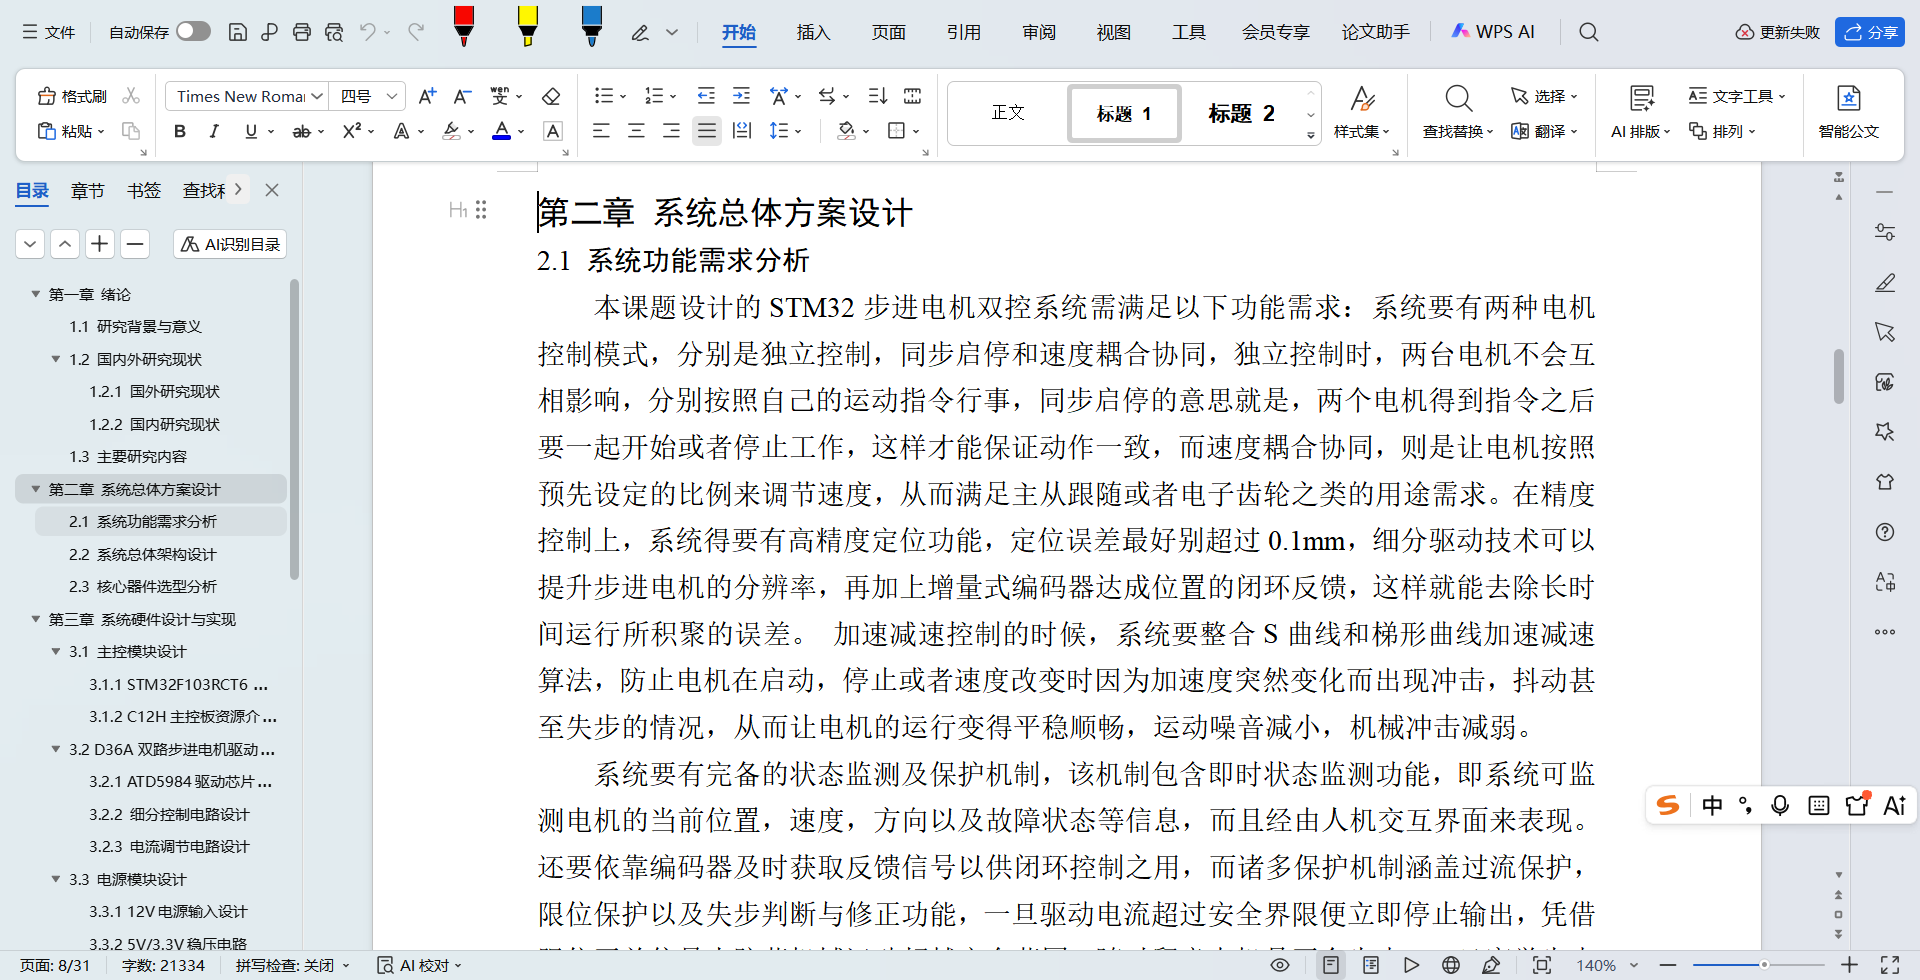Image resolution: width=1920 pixels, height=980 pixels.
Task: Click the font color A swatch
Action: pos(502,131)
